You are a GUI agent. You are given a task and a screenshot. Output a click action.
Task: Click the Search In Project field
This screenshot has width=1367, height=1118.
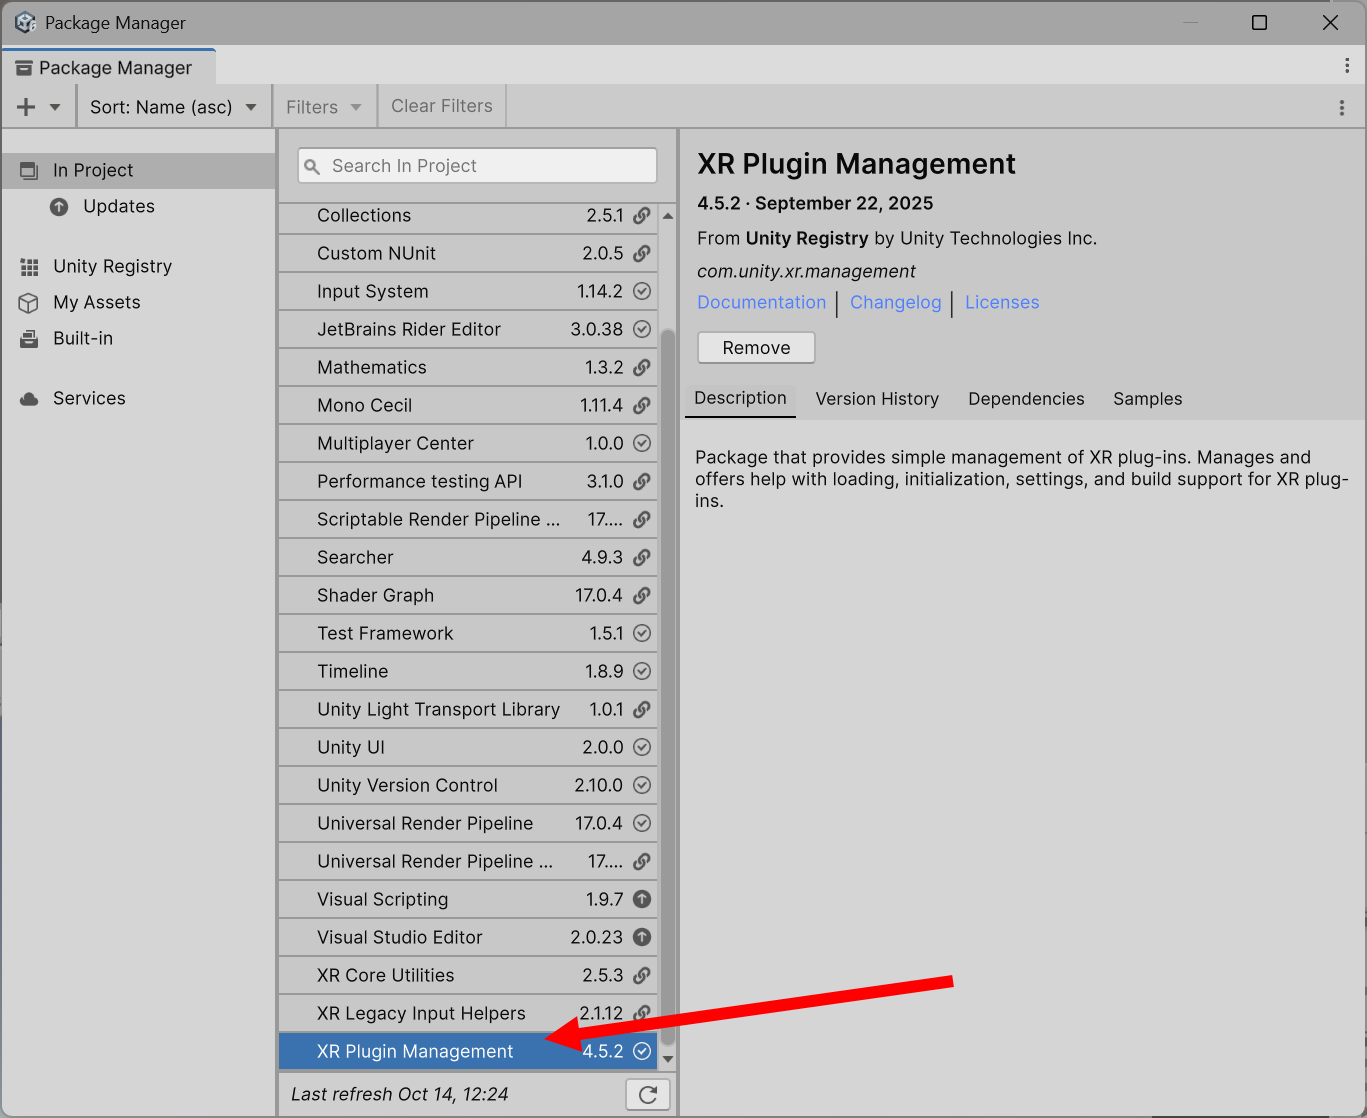coord(477,166)
